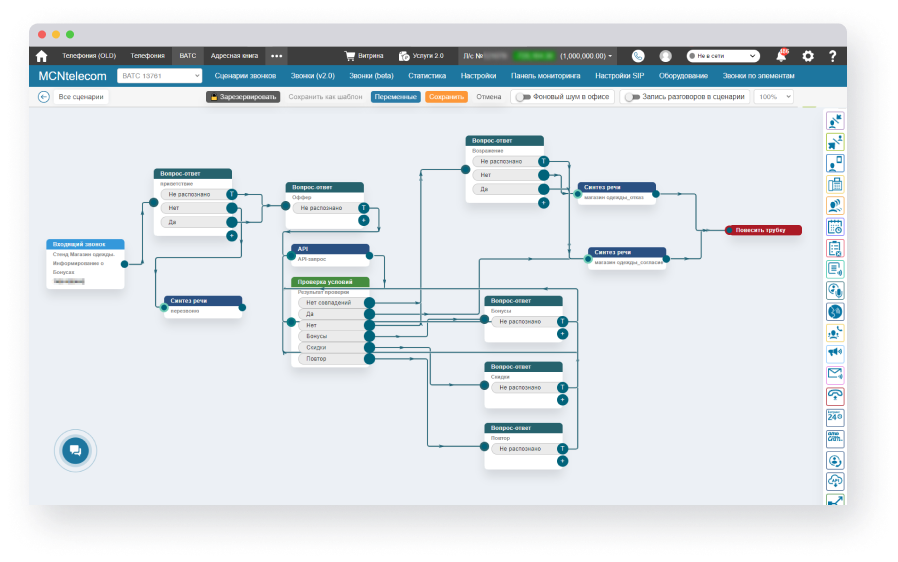The height and width of the screenshot is (562, 898).
Task: Select the incoming-call-to-user sidebar element
Action: point(835,121)
